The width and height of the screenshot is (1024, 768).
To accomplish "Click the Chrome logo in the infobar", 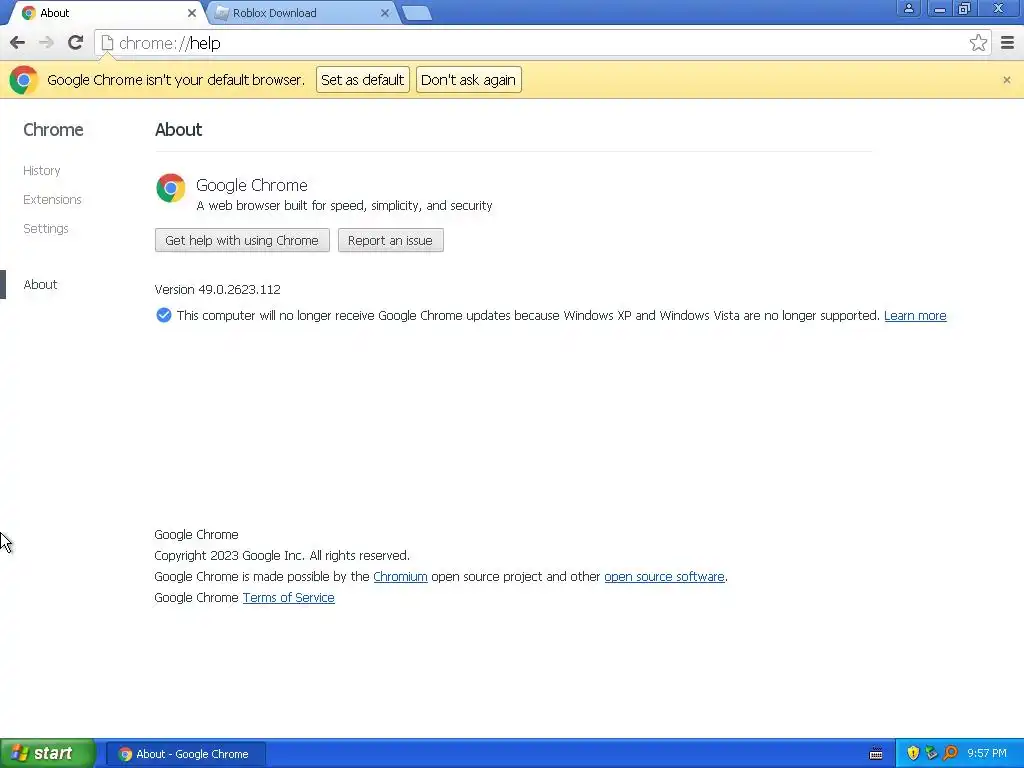I will coord(24,80).
